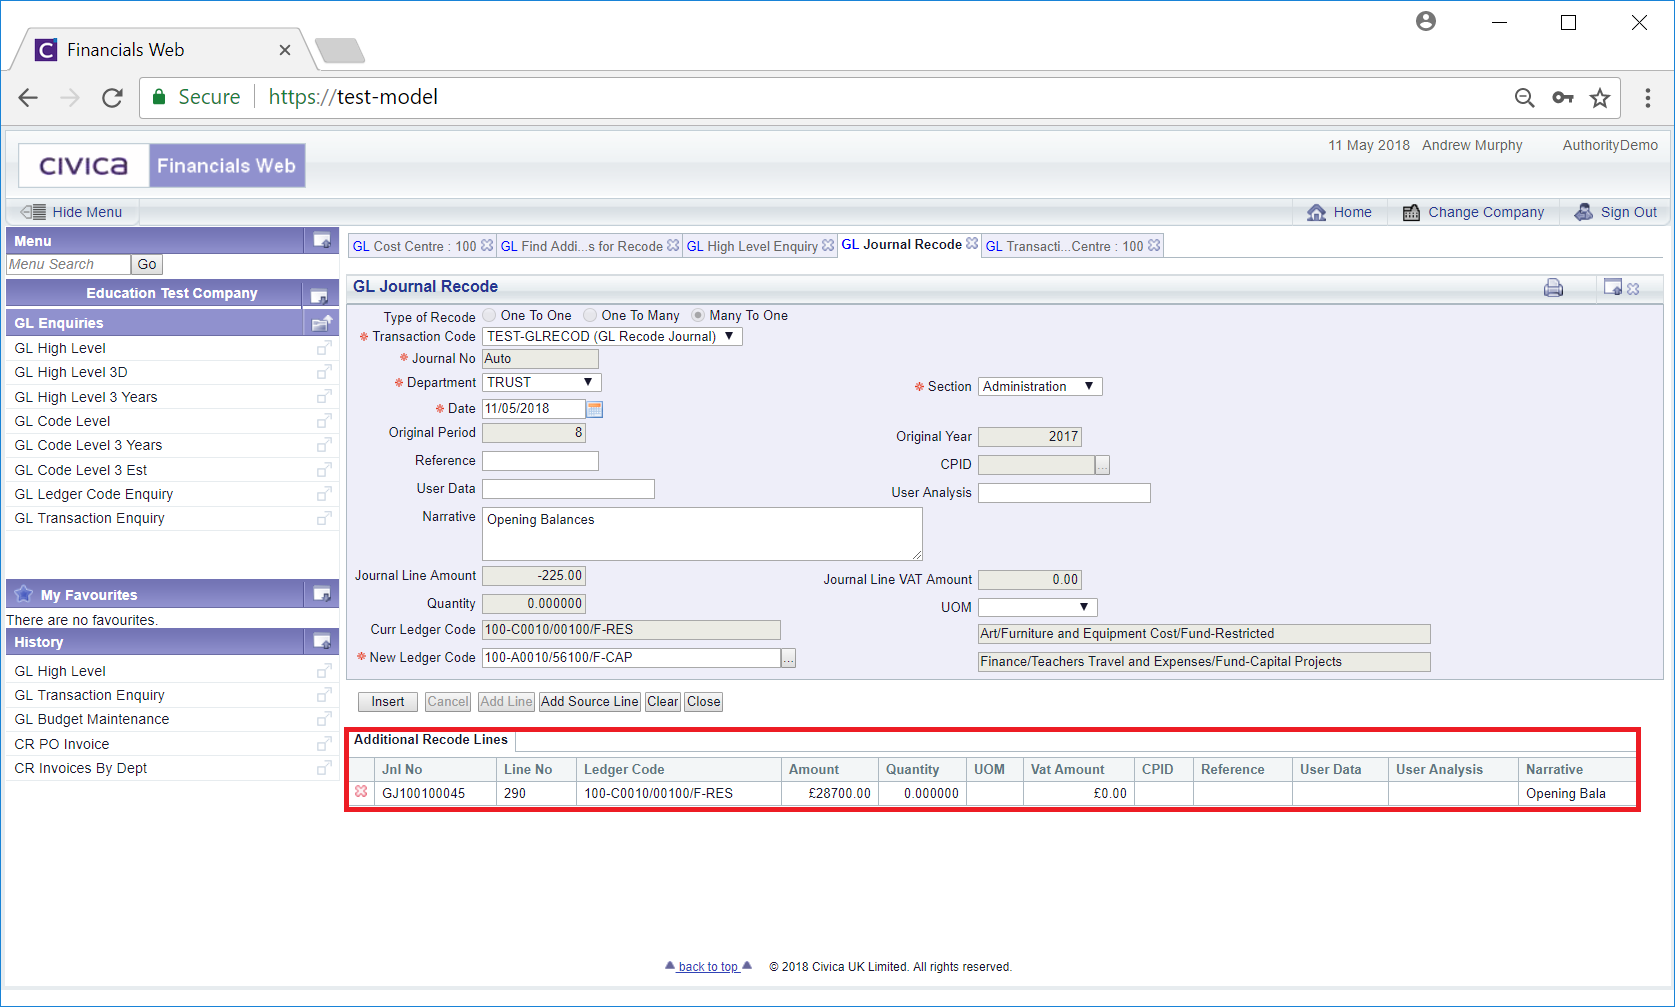The width and height of the screenshot is (1675, 1007).
Task: Click the print icon in GL Journal Recode header
Action: coord(1553,288)
